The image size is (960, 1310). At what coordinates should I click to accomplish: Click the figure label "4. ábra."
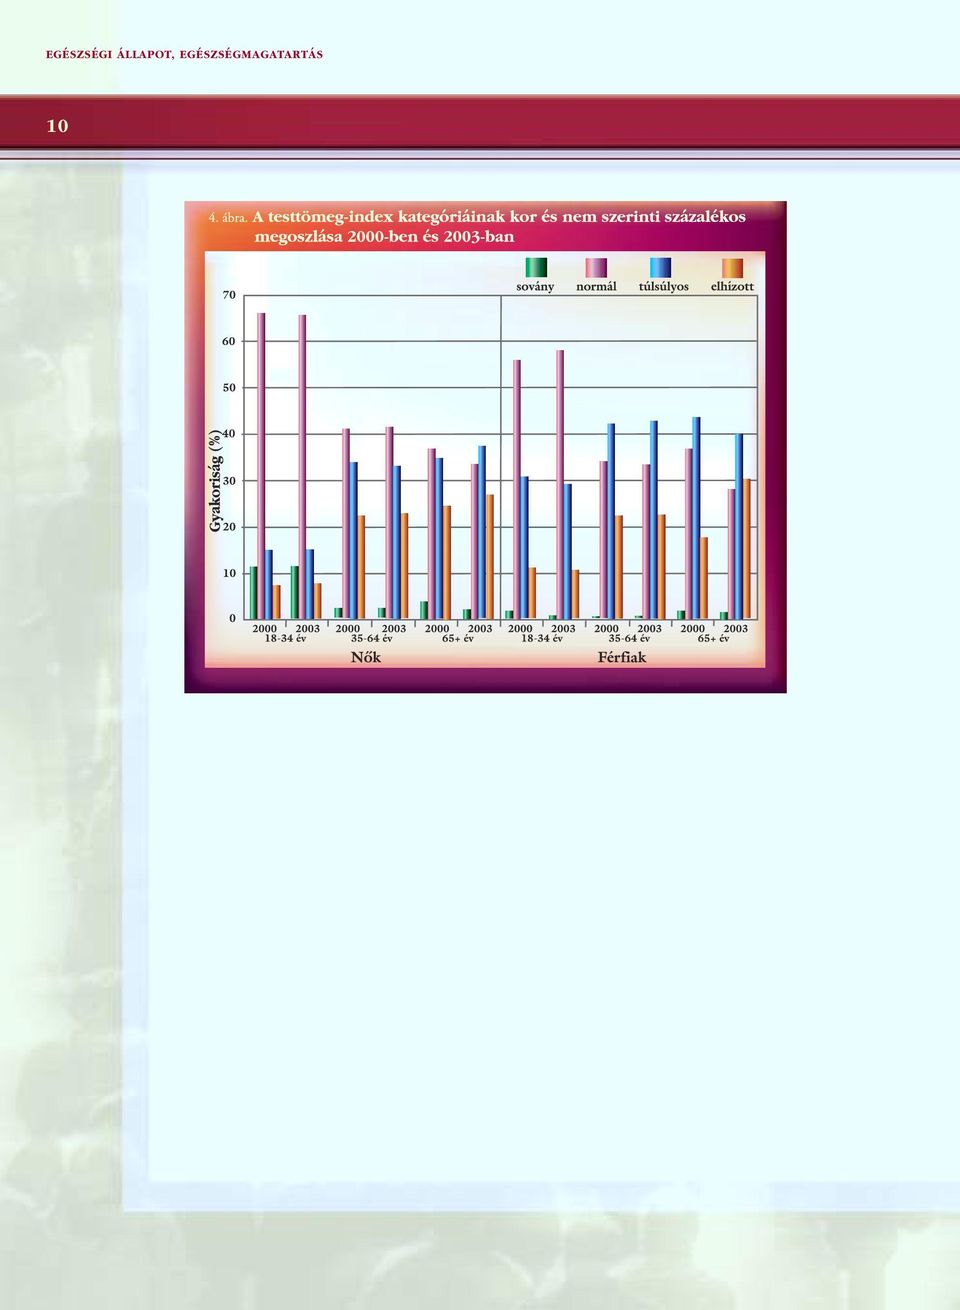[x=227, y=217]
